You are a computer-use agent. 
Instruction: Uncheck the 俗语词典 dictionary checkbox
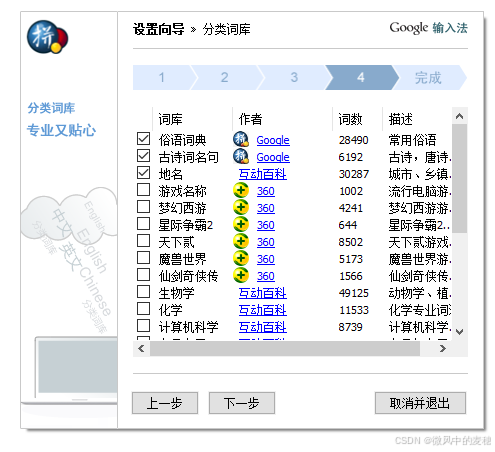(x=143, y=139)
